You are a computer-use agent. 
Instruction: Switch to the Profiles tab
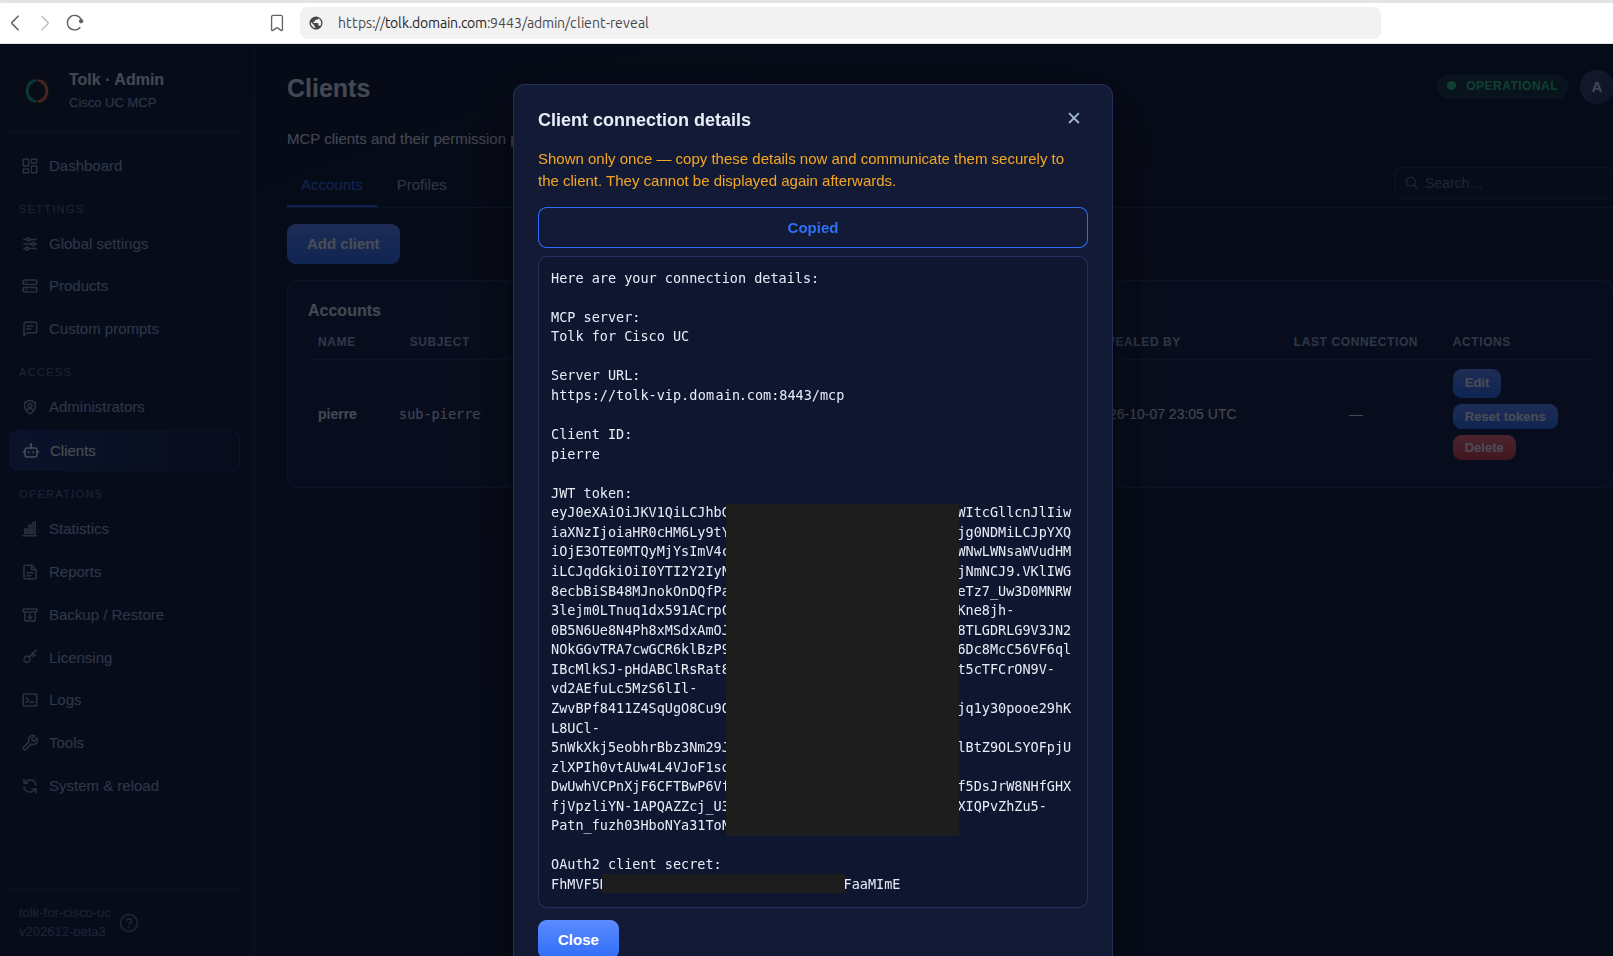point(421,185)
